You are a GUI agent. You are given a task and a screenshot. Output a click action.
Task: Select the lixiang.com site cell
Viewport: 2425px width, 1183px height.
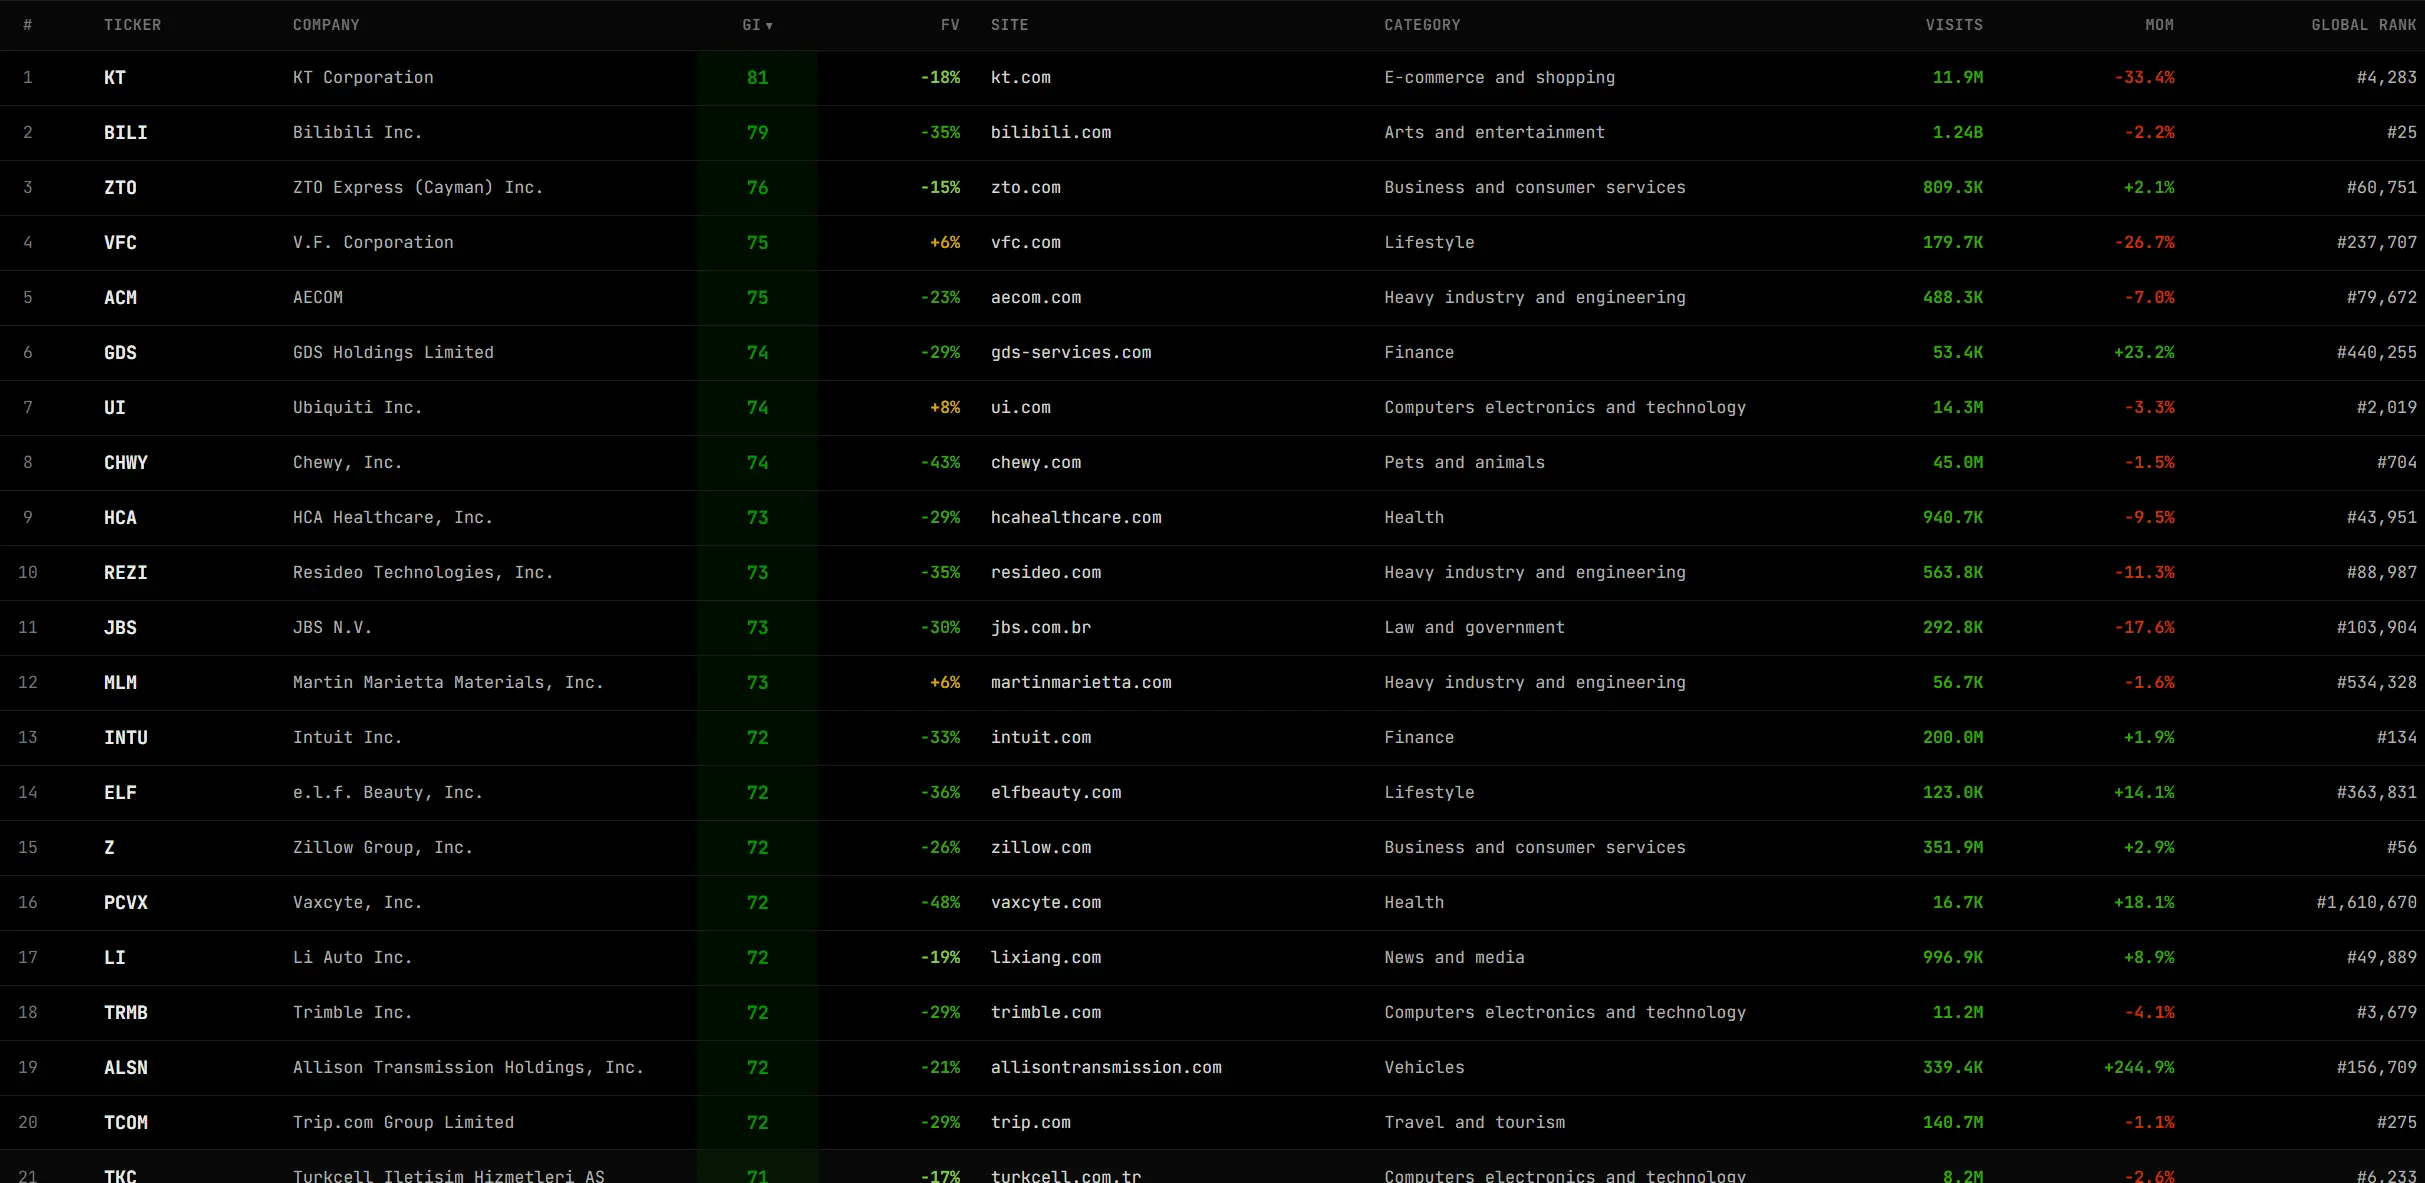[1046, 958]
